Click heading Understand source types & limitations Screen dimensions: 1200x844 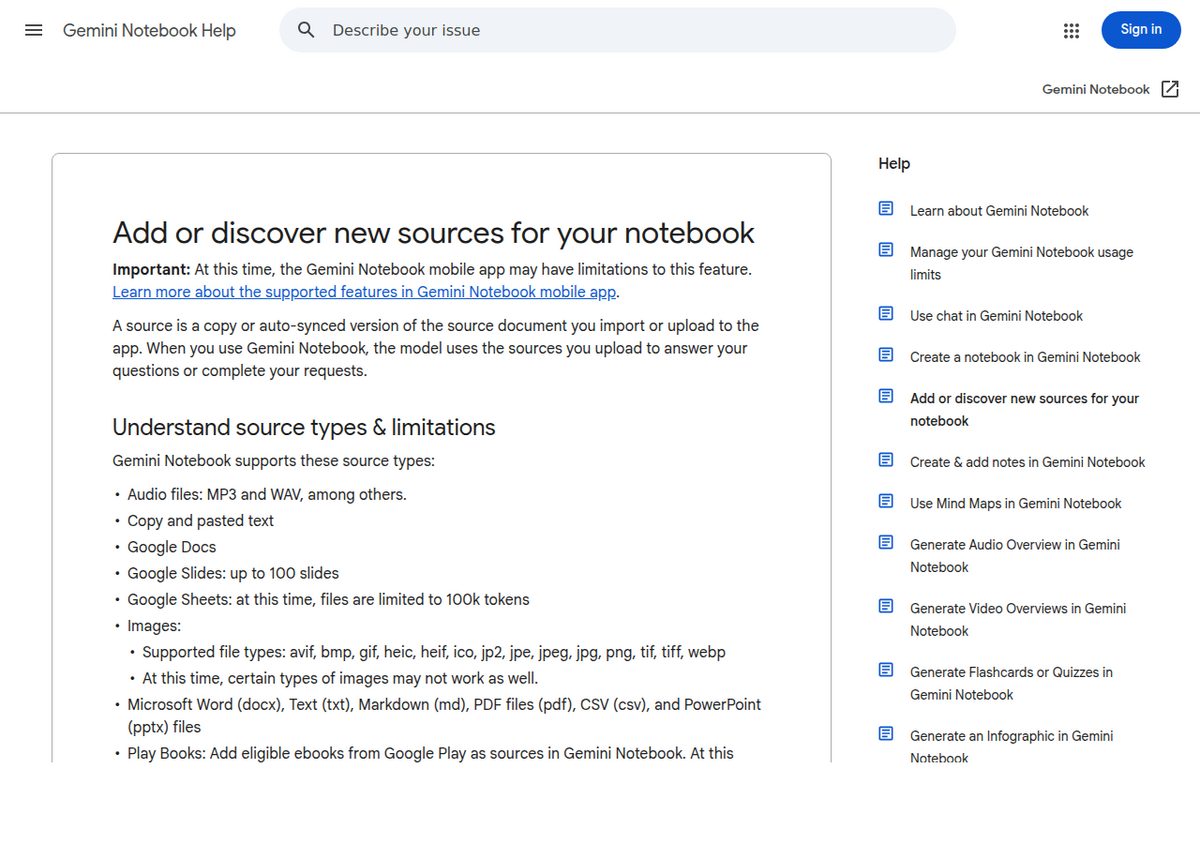coord(304,427)
